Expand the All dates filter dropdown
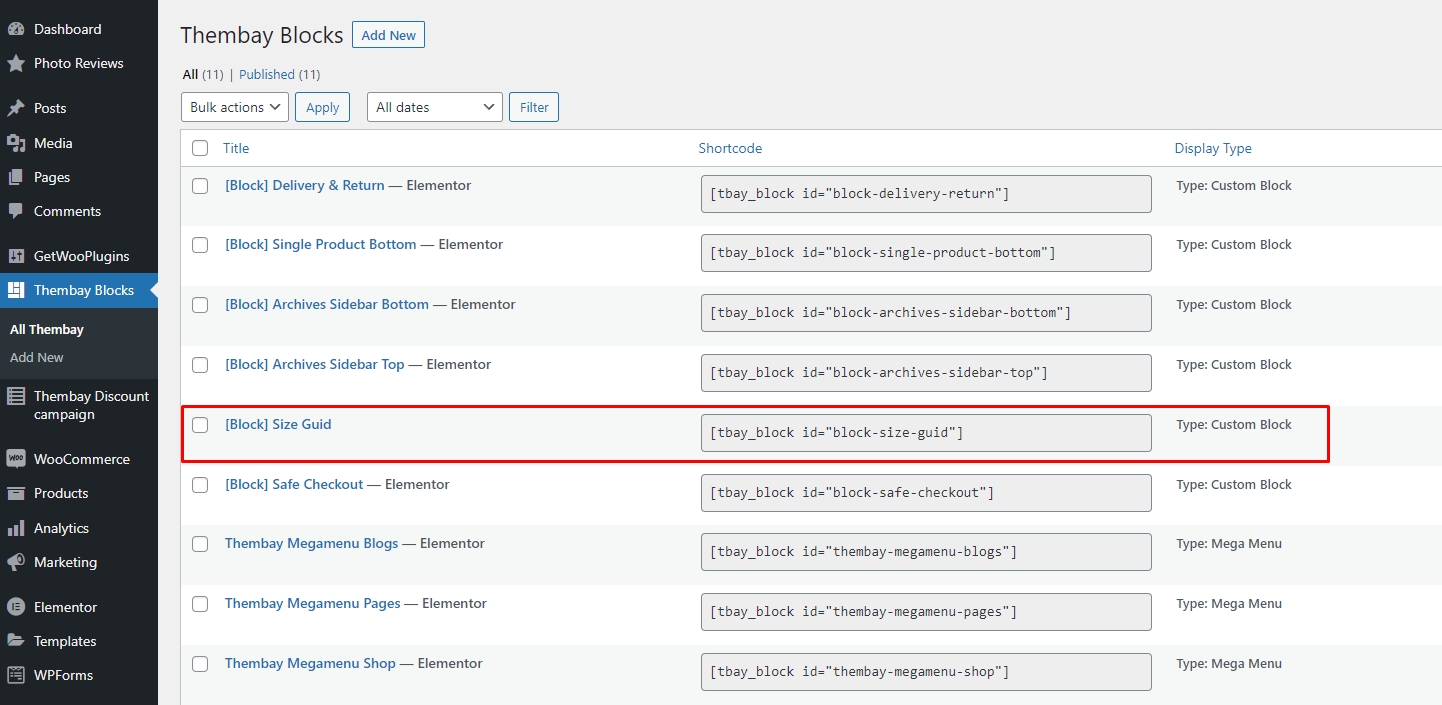Image resolution: width=1442 pixels, height=705 pixels. pyautogui.click(x=434, y=107)
